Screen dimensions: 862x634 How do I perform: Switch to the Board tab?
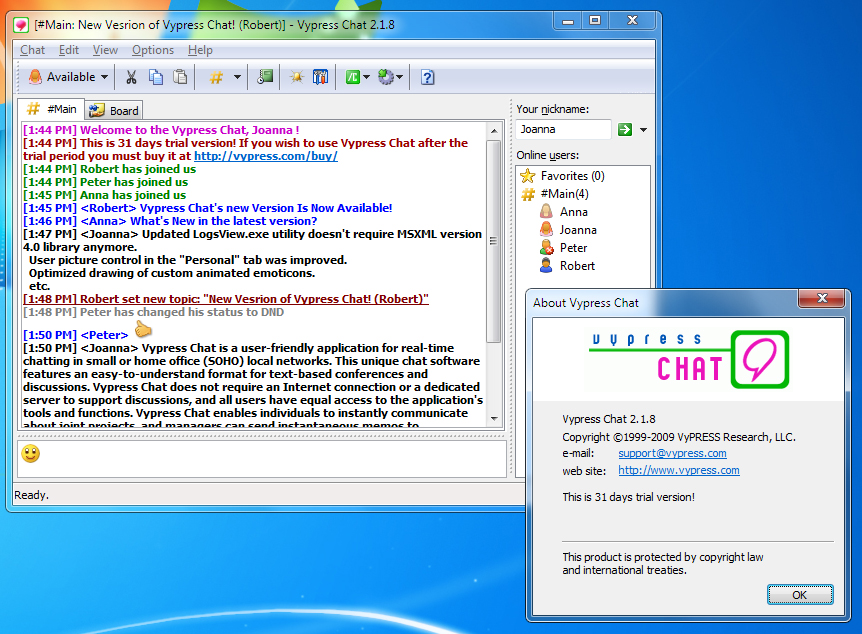coord(114,111)
